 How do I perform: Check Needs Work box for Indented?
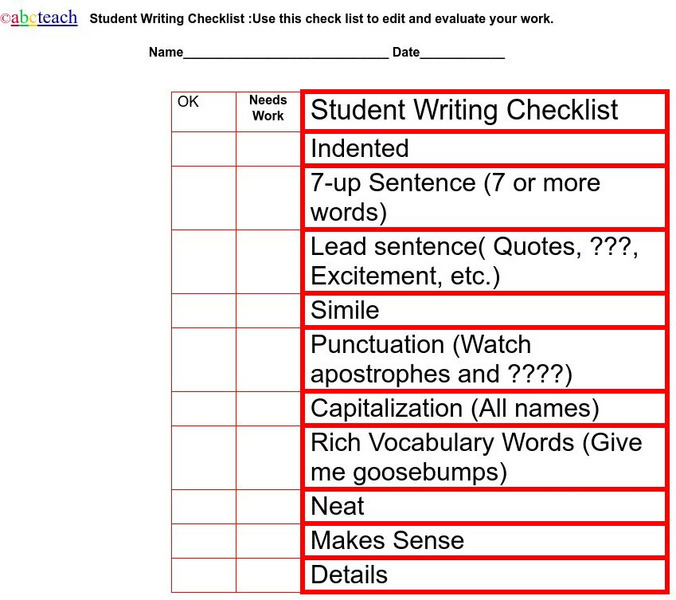tap(268, 149)
